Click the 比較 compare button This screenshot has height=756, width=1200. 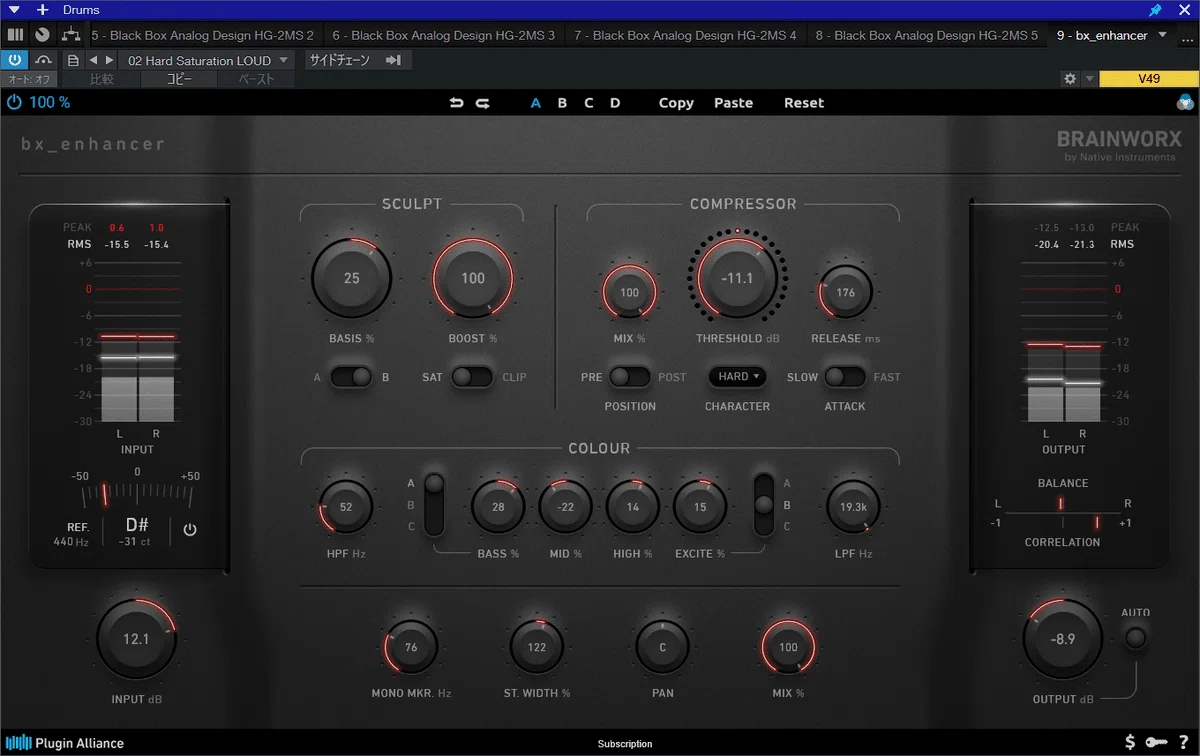coord(102,78)
